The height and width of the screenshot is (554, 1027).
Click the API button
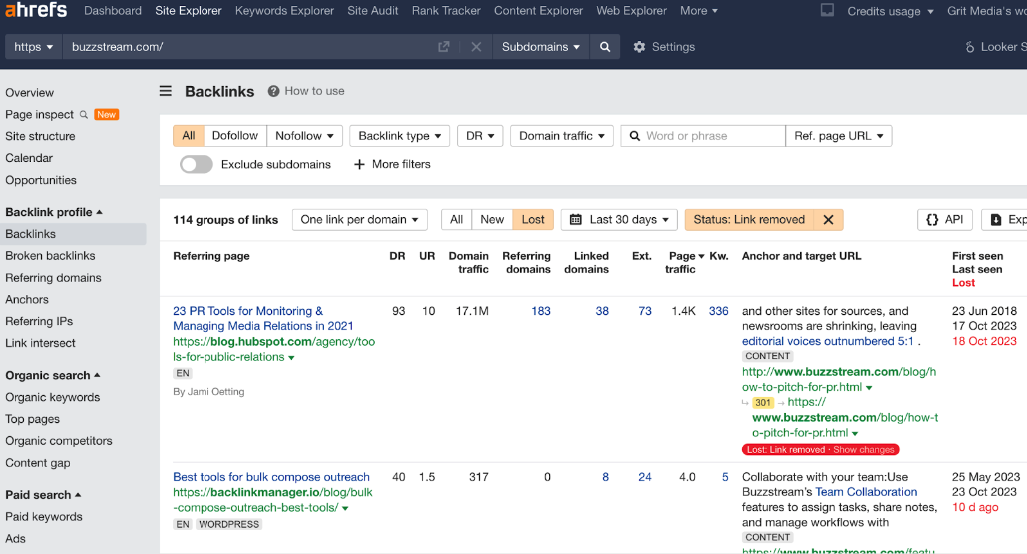[x=944, y=220]
